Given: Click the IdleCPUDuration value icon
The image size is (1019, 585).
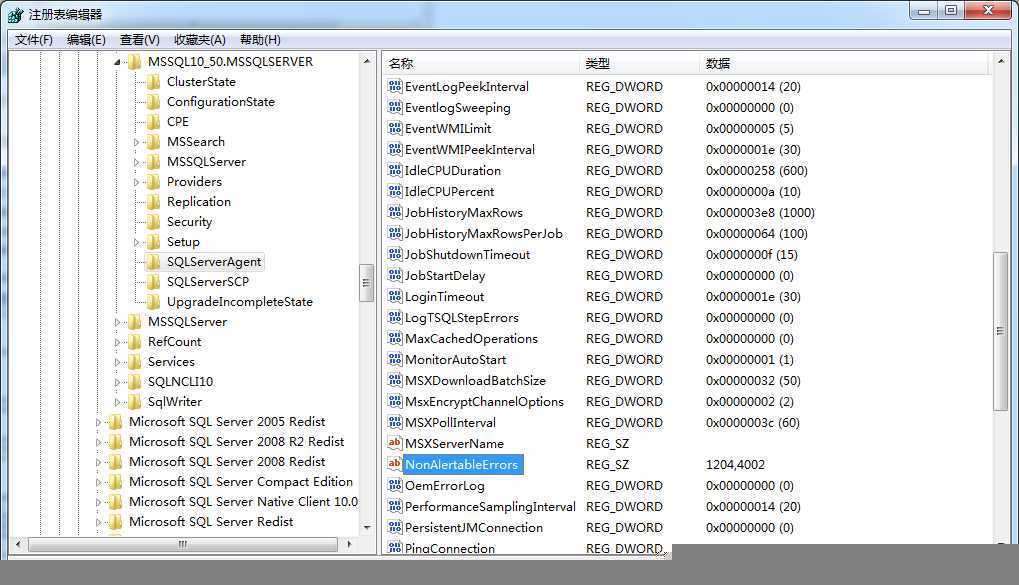Looking at the screenshot, I should [x=394, y=170].
